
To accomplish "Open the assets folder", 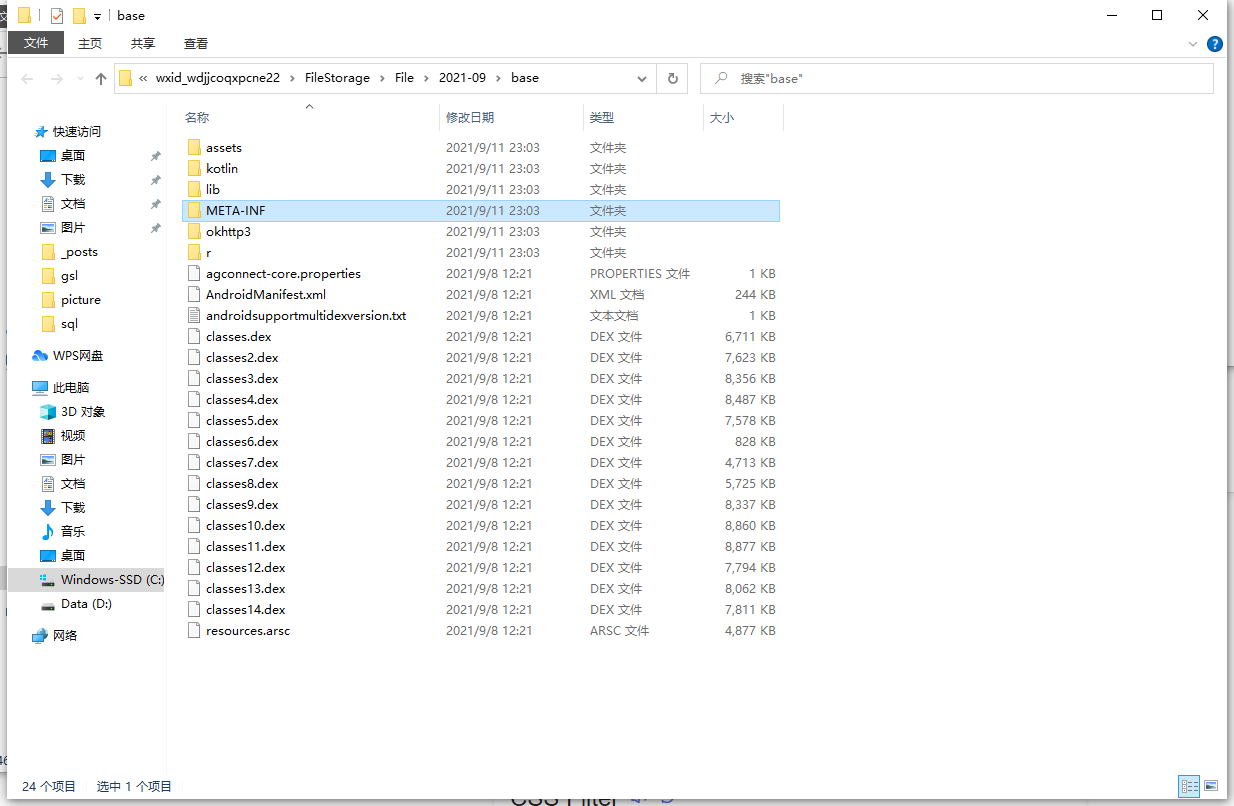I will (x=223, y=148).
